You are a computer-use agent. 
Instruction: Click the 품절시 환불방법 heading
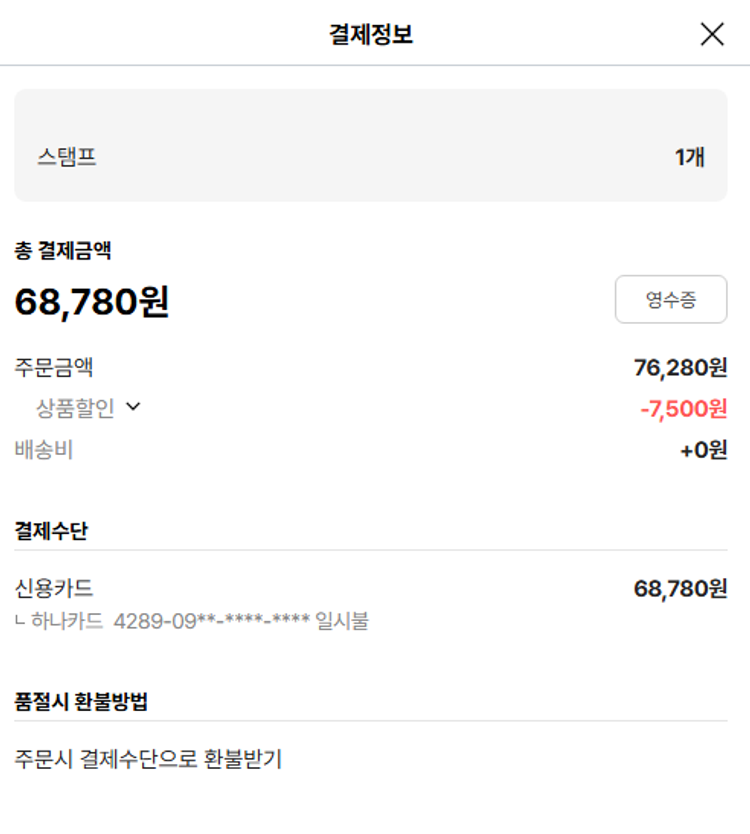click(81, 701)
